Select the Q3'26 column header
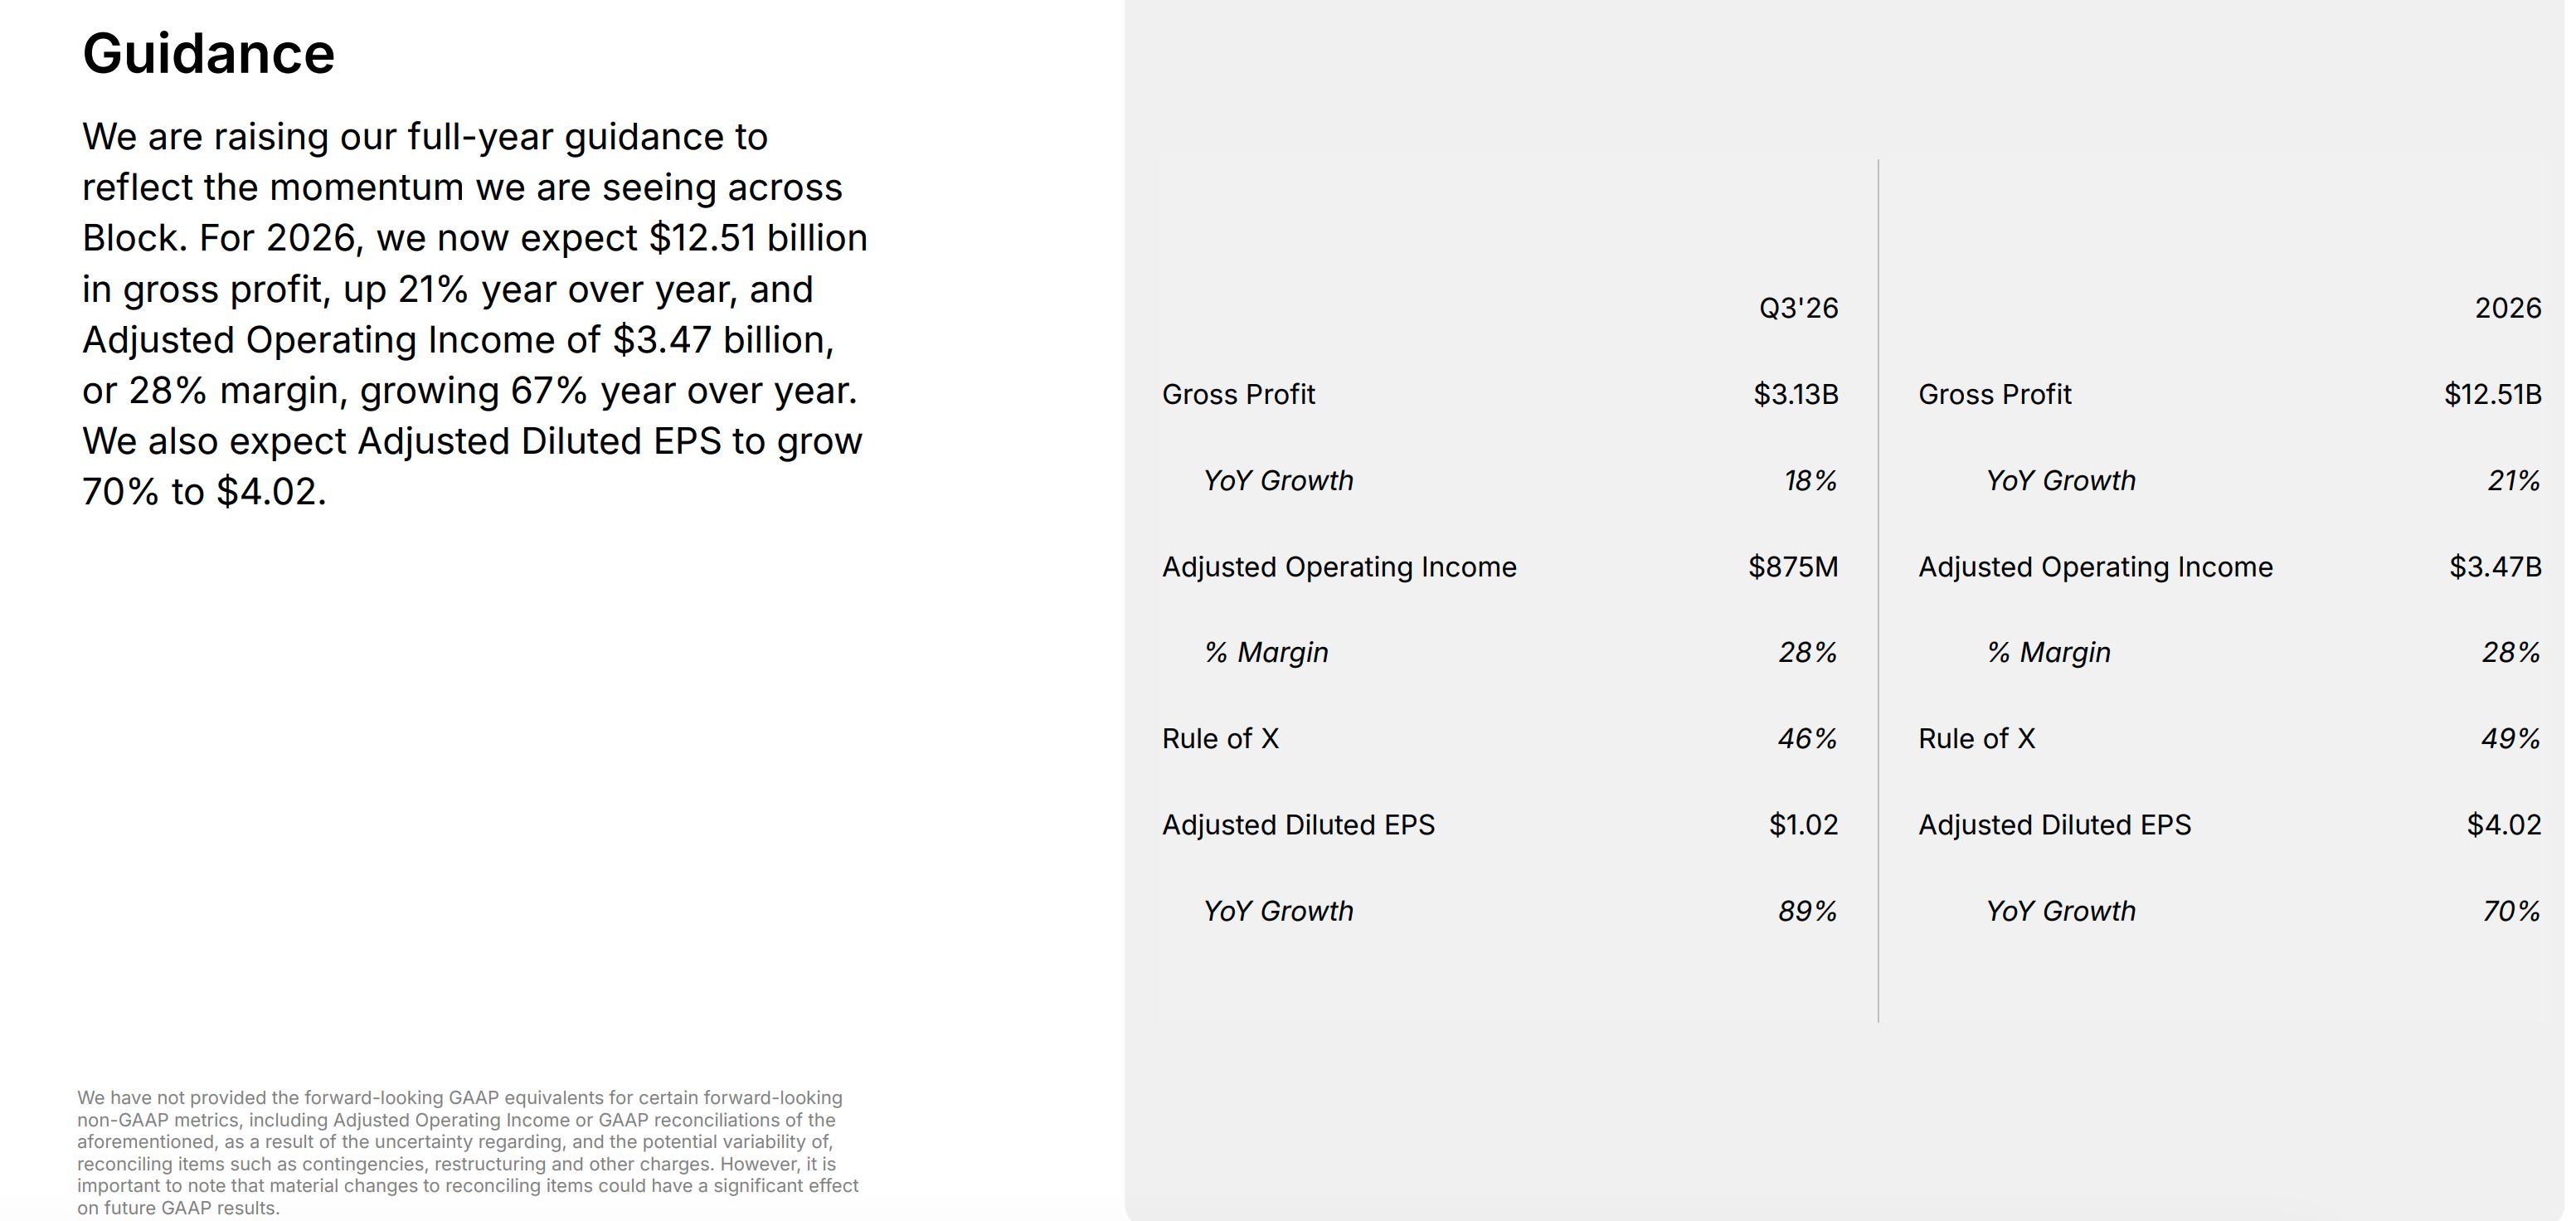Image resolution: width=2576 pixels, height=1221 pixels. [1798, 308]
